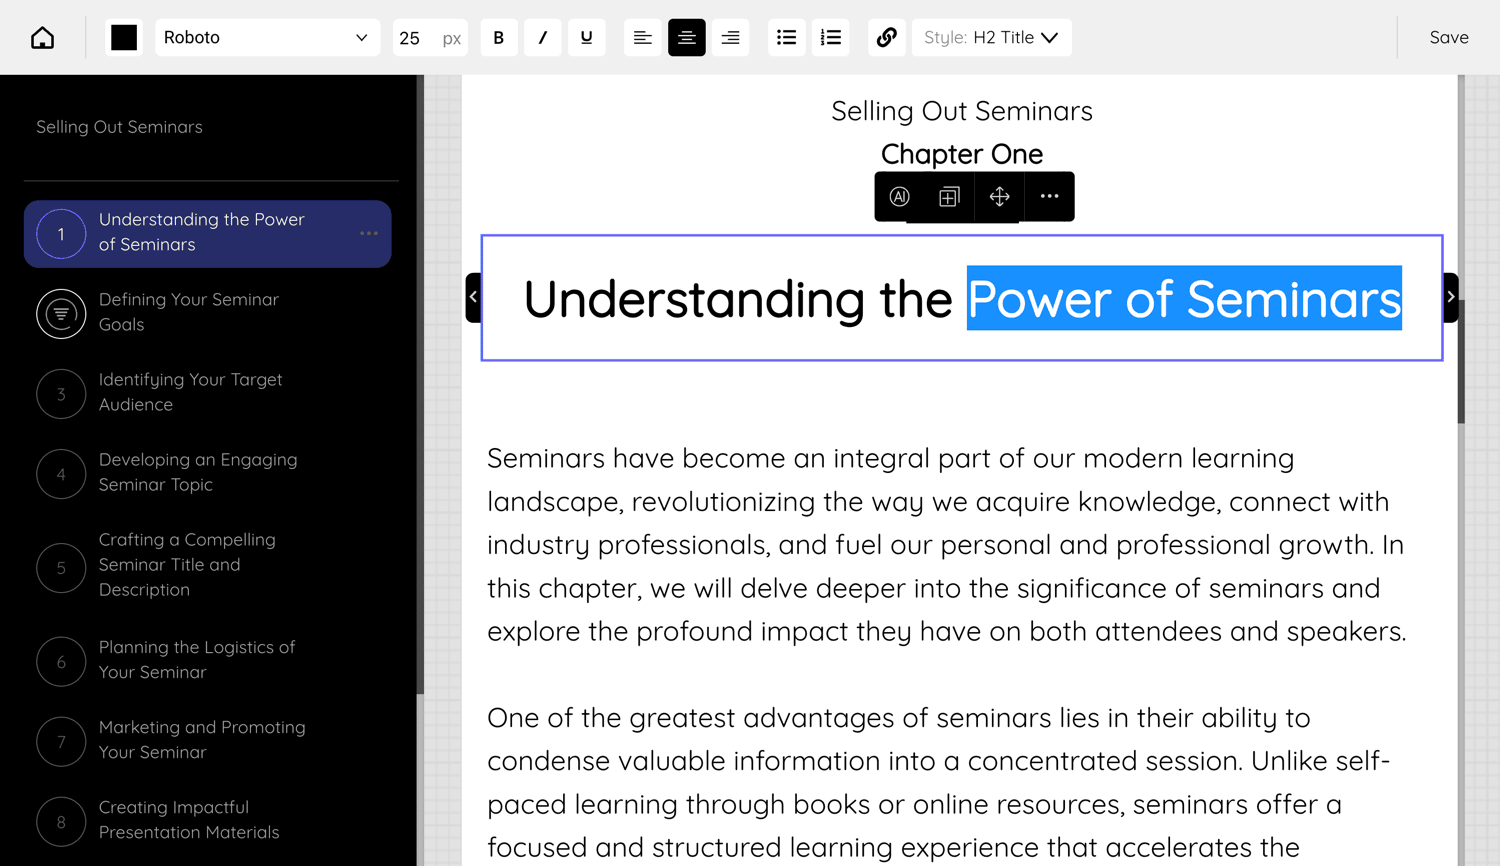This screenshot has height=866, width=1500.
Task: Click the font size field
Action: click(x=412, y=38)
